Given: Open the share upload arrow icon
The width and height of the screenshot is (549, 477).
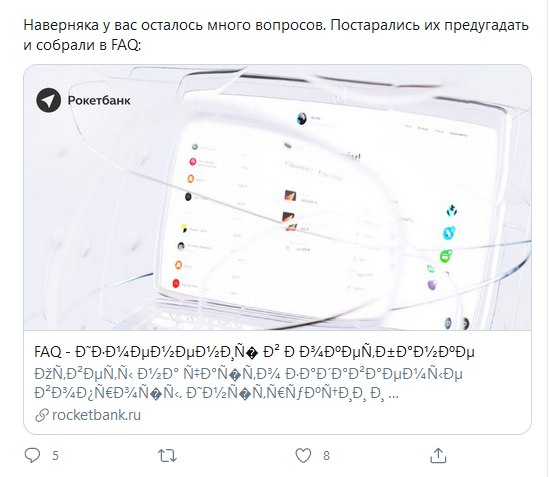Looking at the screenshot, I should (438, 455).
